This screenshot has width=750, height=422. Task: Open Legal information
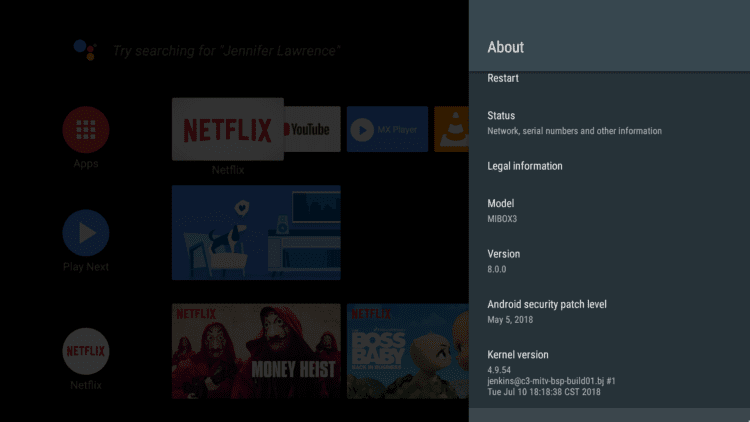[609, 166]
